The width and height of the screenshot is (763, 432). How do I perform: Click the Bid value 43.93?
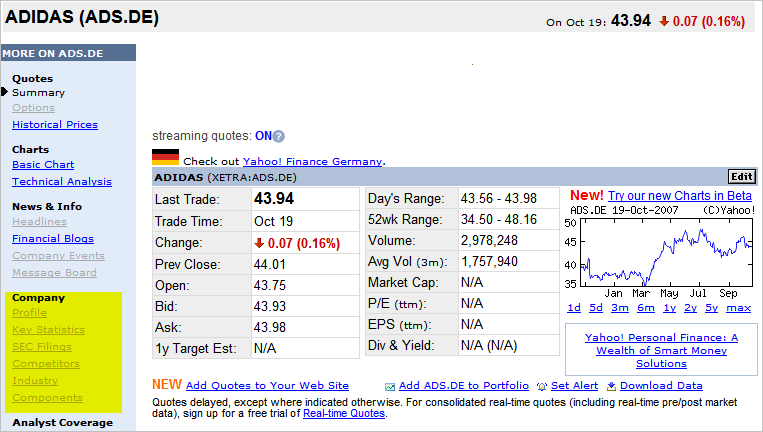tap(270, 306)
